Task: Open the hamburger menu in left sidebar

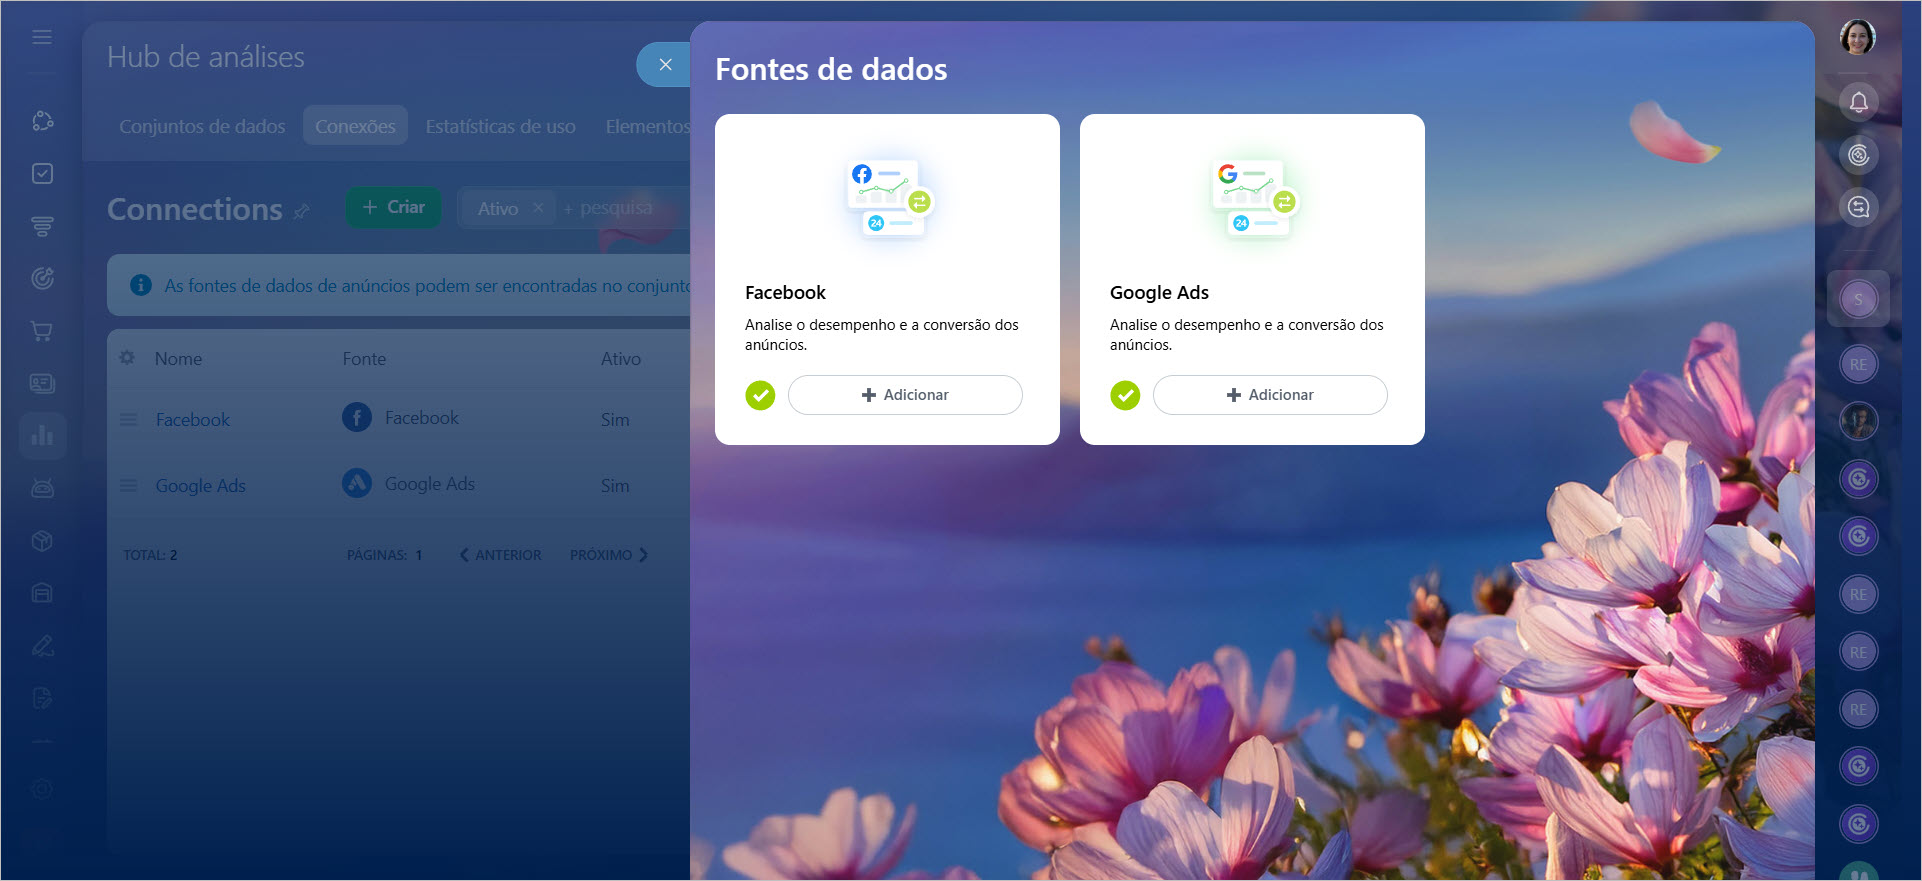Action: pyautogui.click(x=42, y=37)
